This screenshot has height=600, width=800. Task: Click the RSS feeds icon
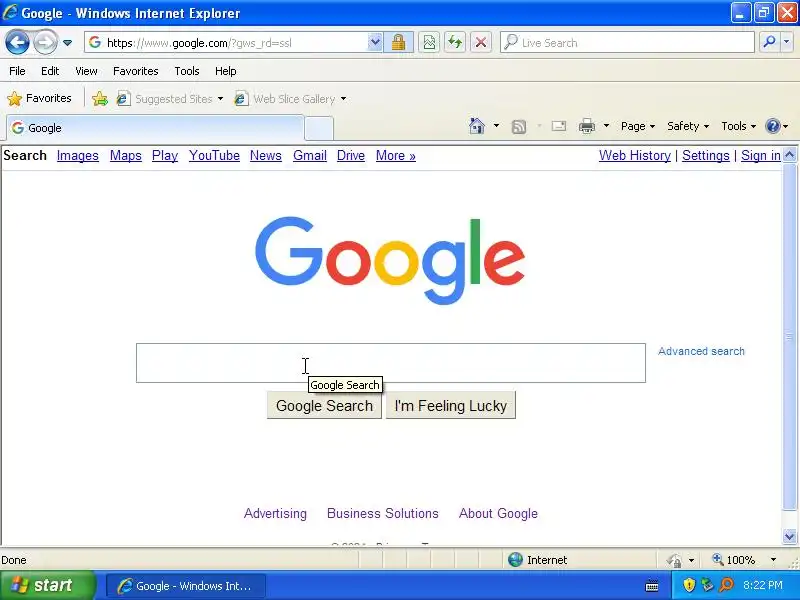pyautogui.click(x=519, y=126)
